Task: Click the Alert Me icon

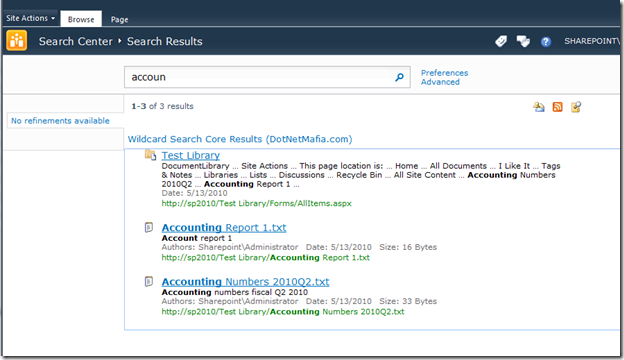Action: point(539,107)
